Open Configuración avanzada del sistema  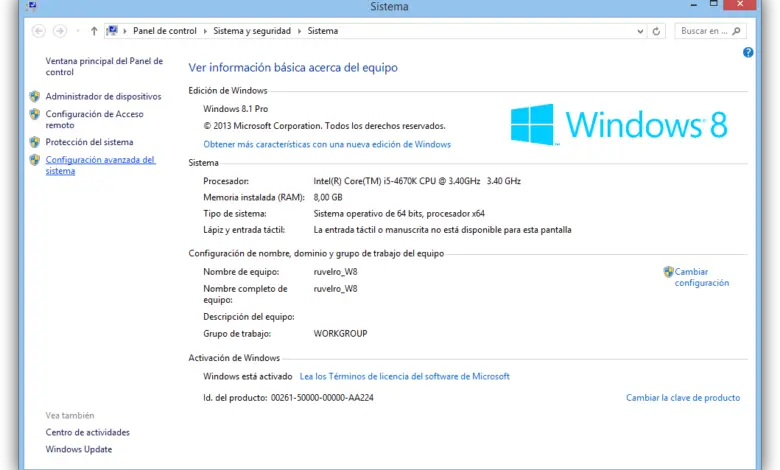[100, 165]
